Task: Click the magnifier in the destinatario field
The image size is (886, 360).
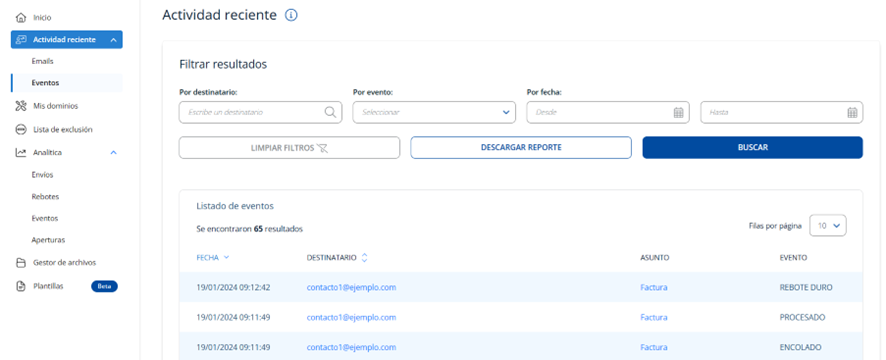Action: (x=330, y=112)
